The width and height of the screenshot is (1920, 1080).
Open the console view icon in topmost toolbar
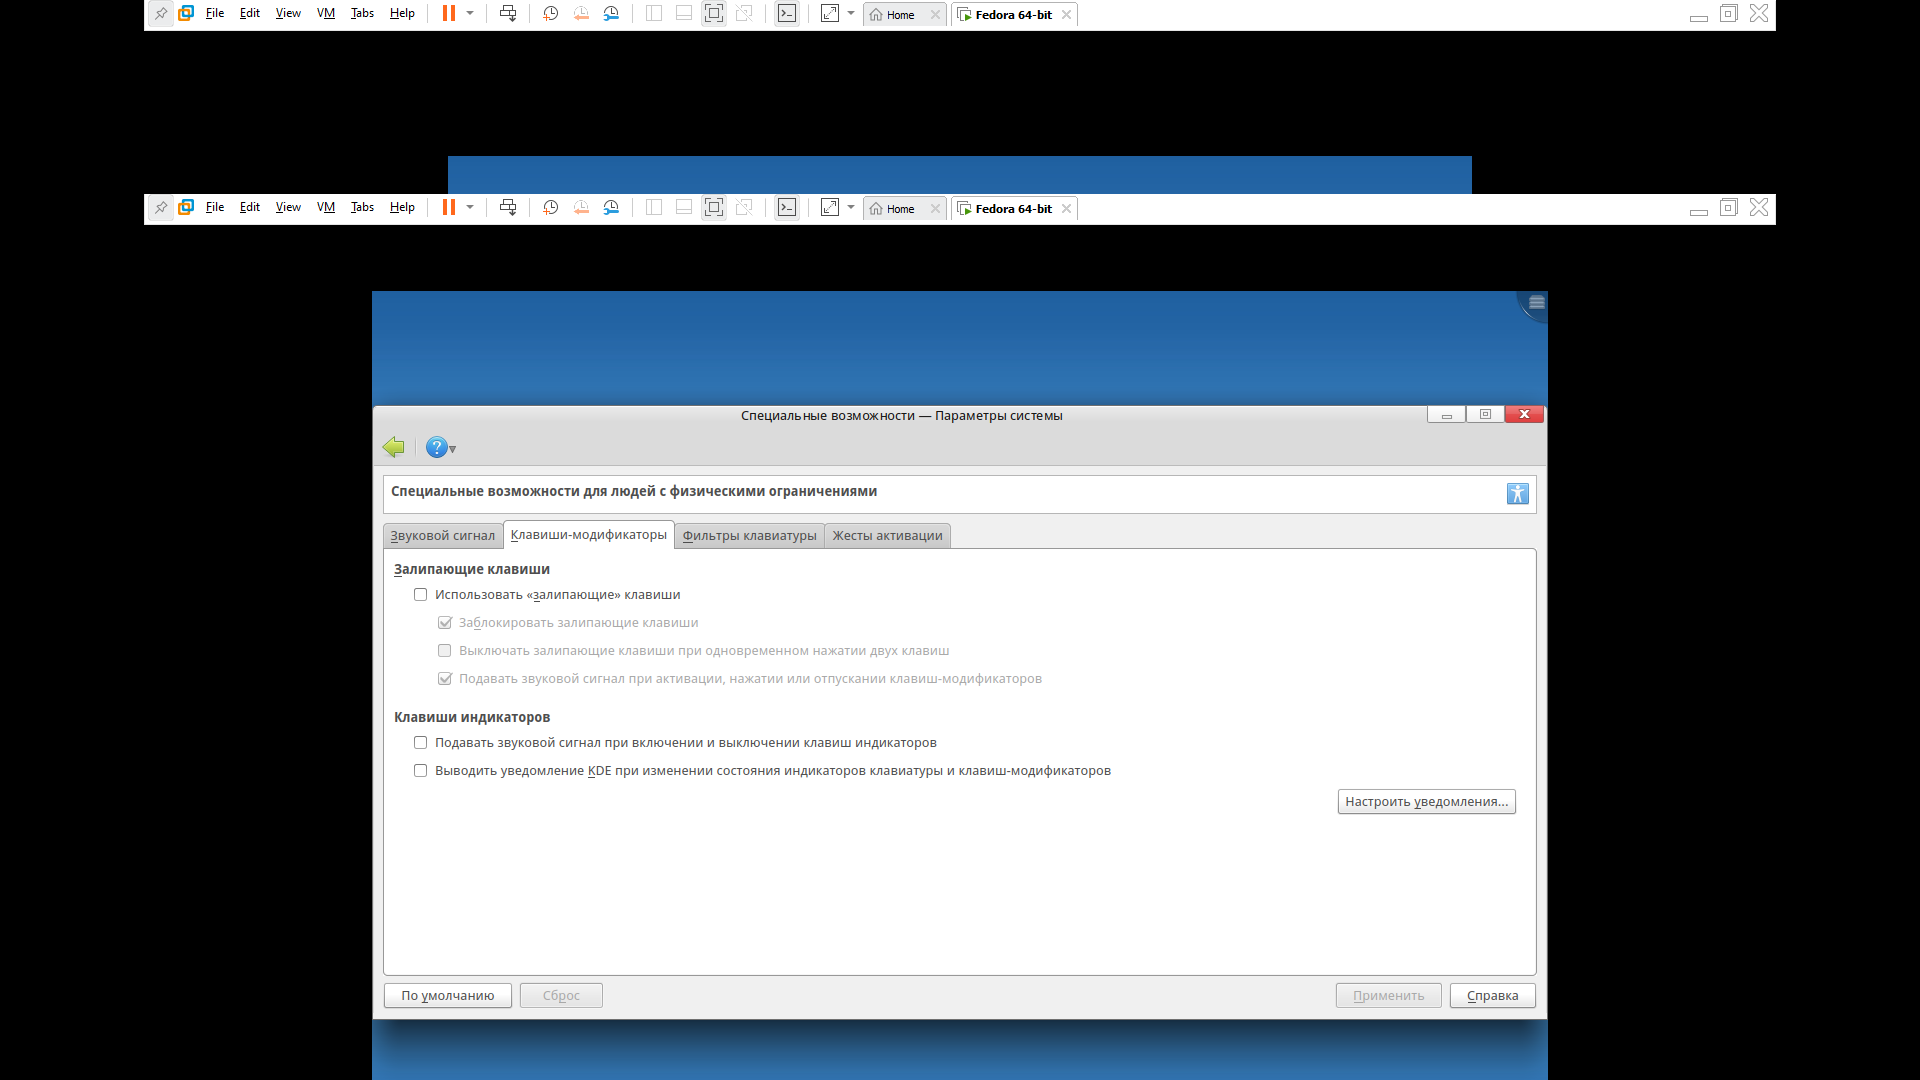click(787, 14)
